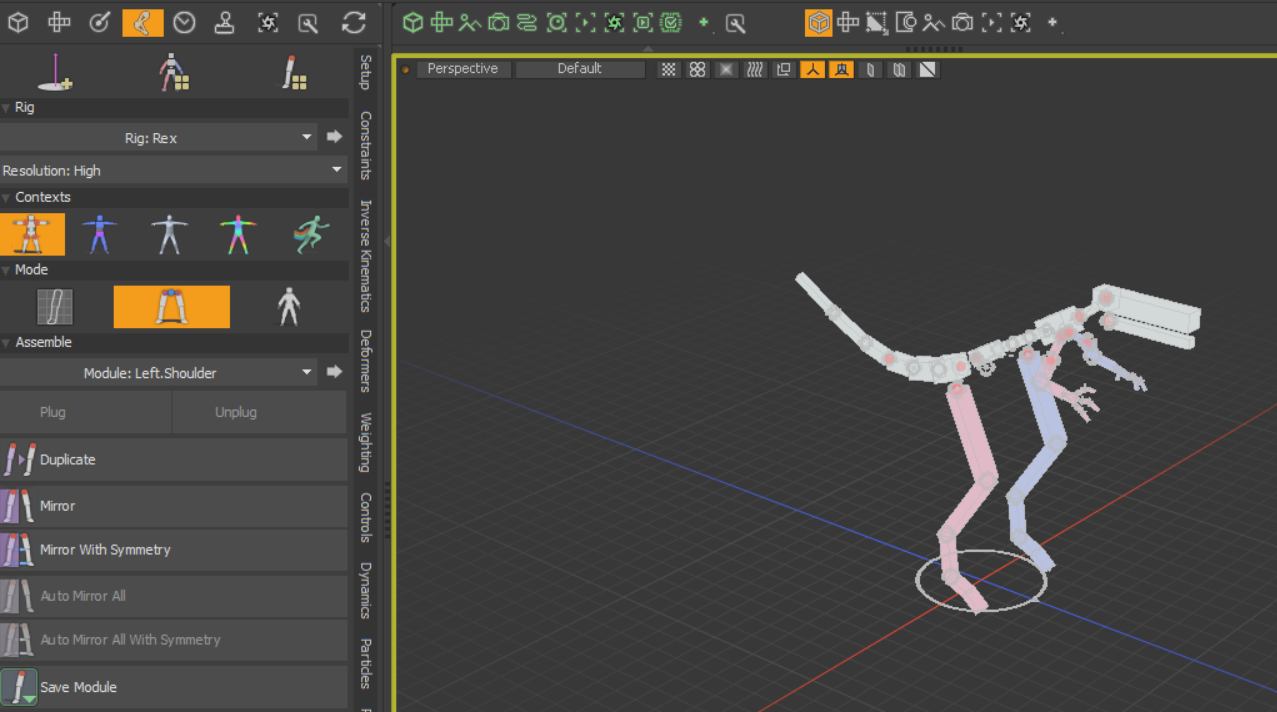Toggle the wavy lines viewport button
The image size is (1277, 712).
pos(756,69)
